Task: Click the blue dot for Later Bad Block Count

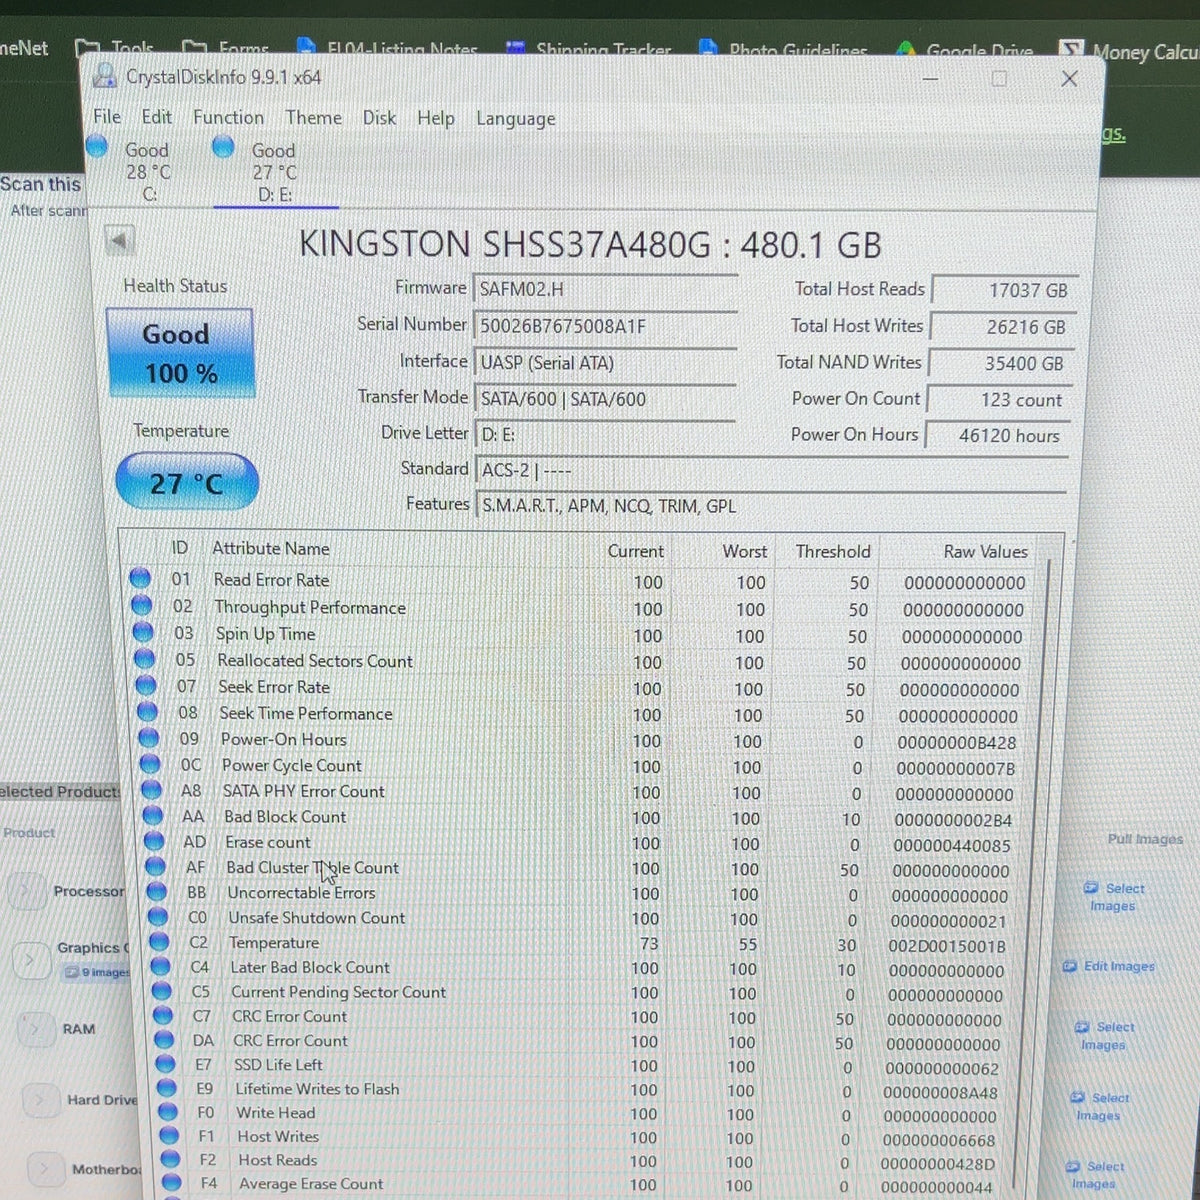Action: tap(160, 966)
